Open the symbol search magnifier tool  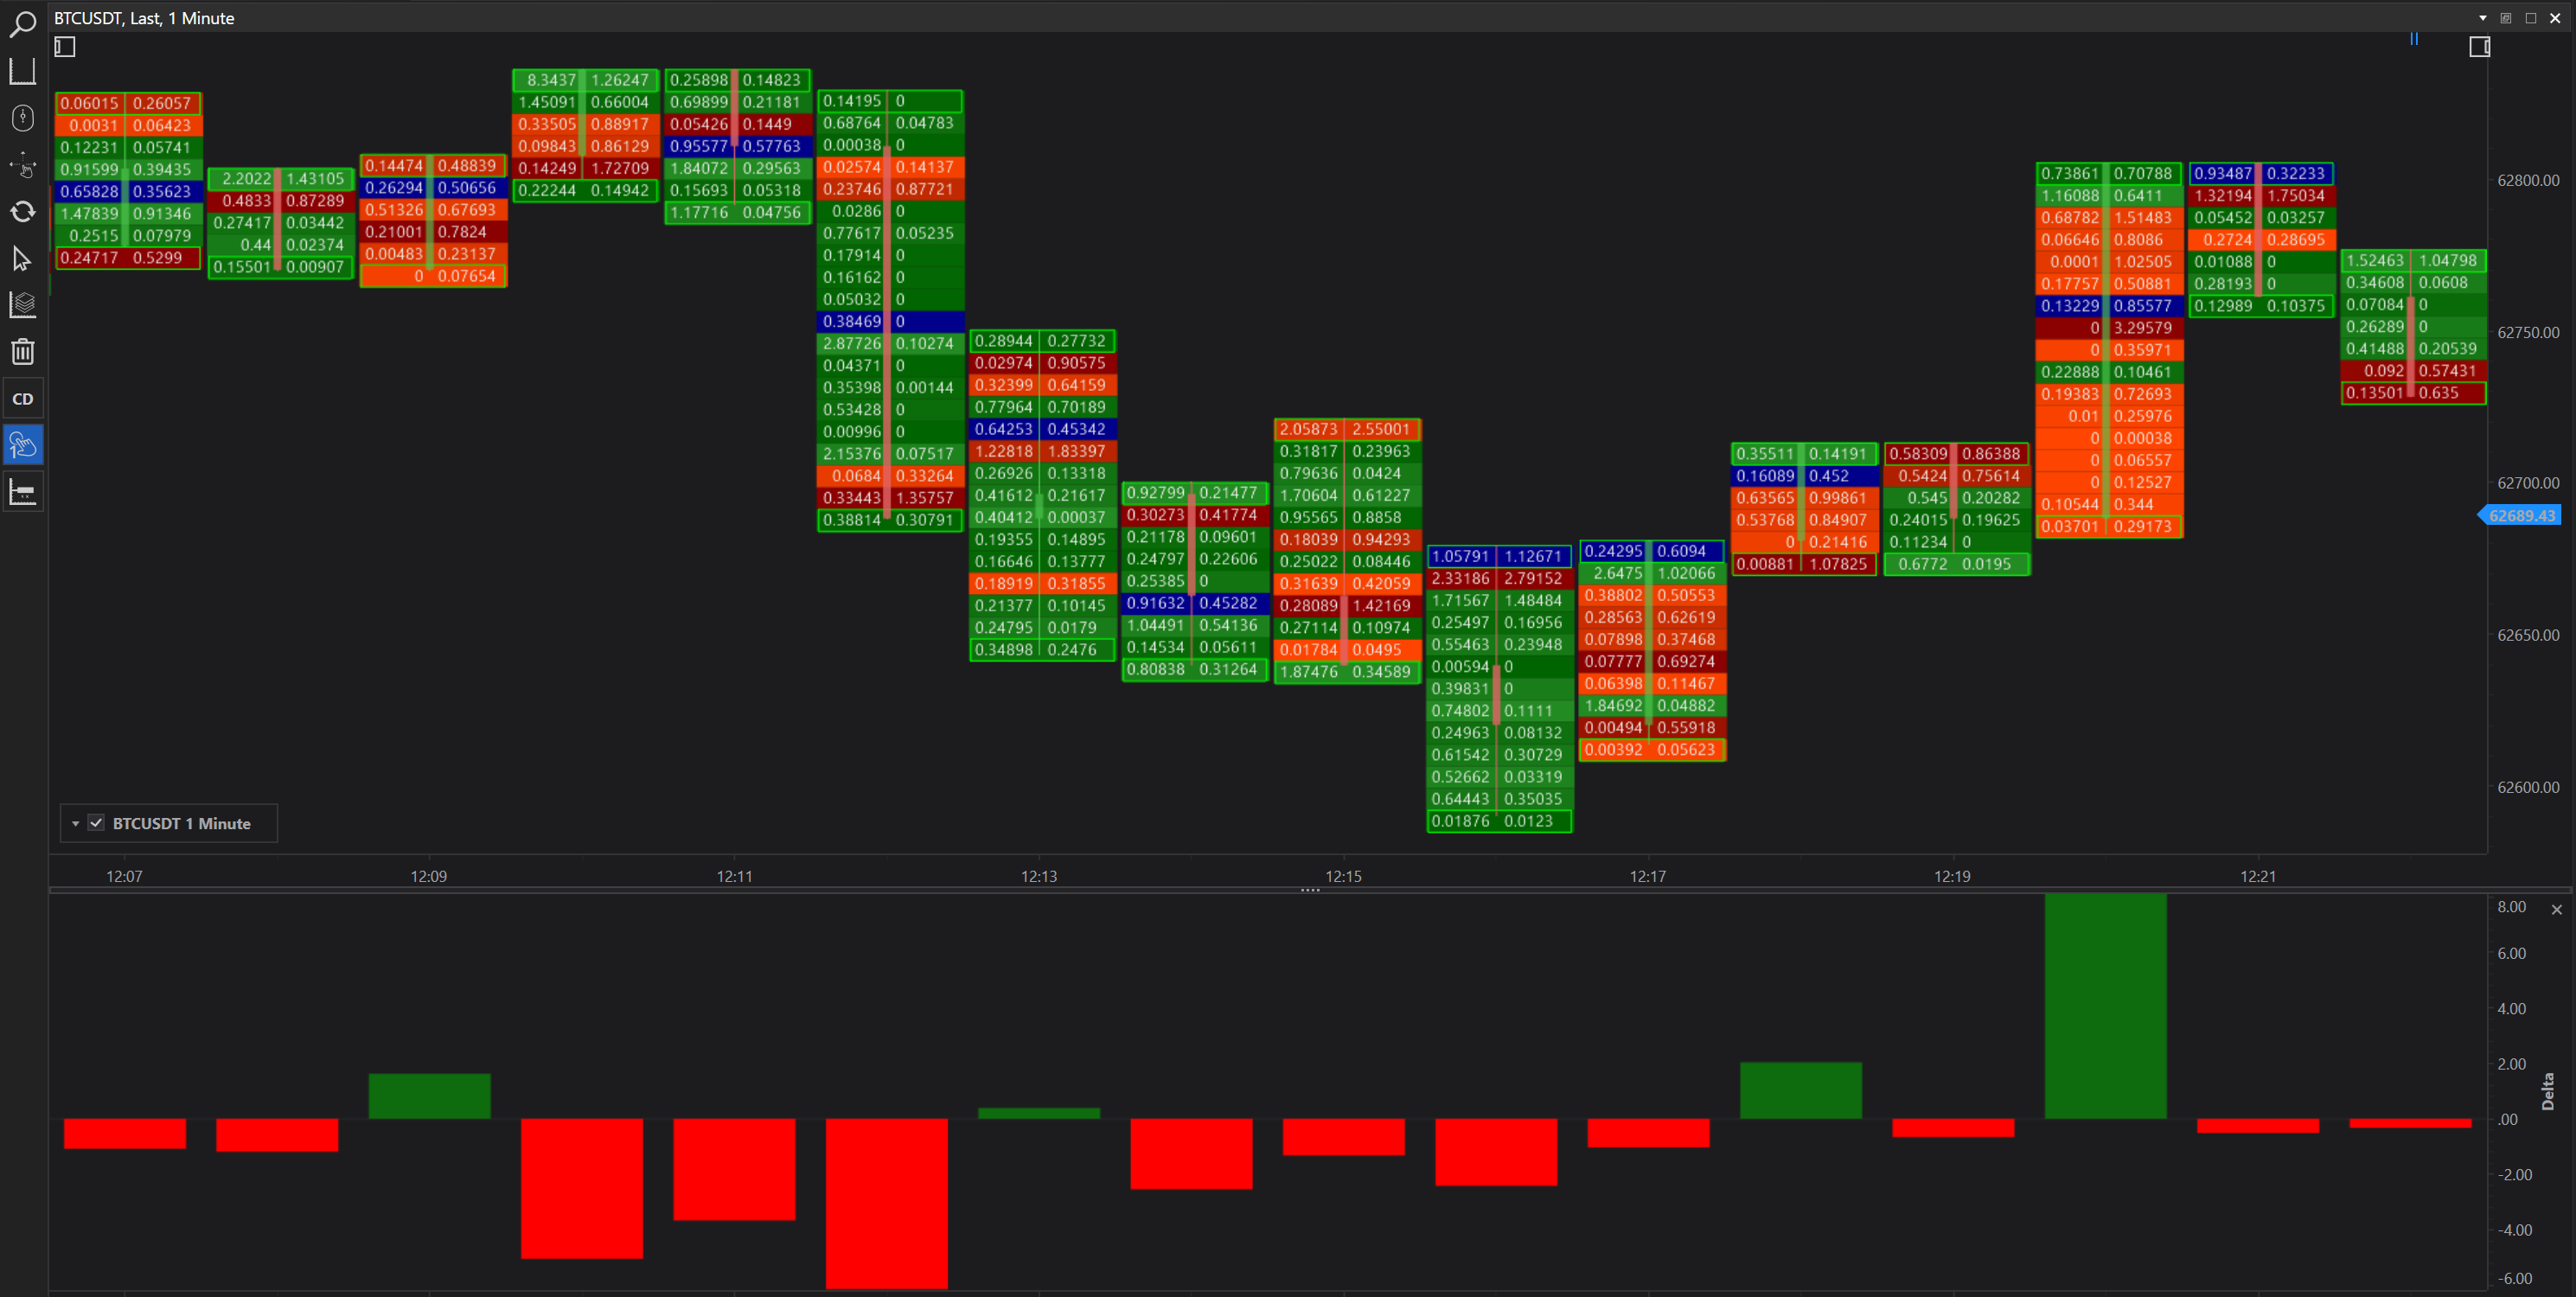pyautogui.click(x=22, y=24)
